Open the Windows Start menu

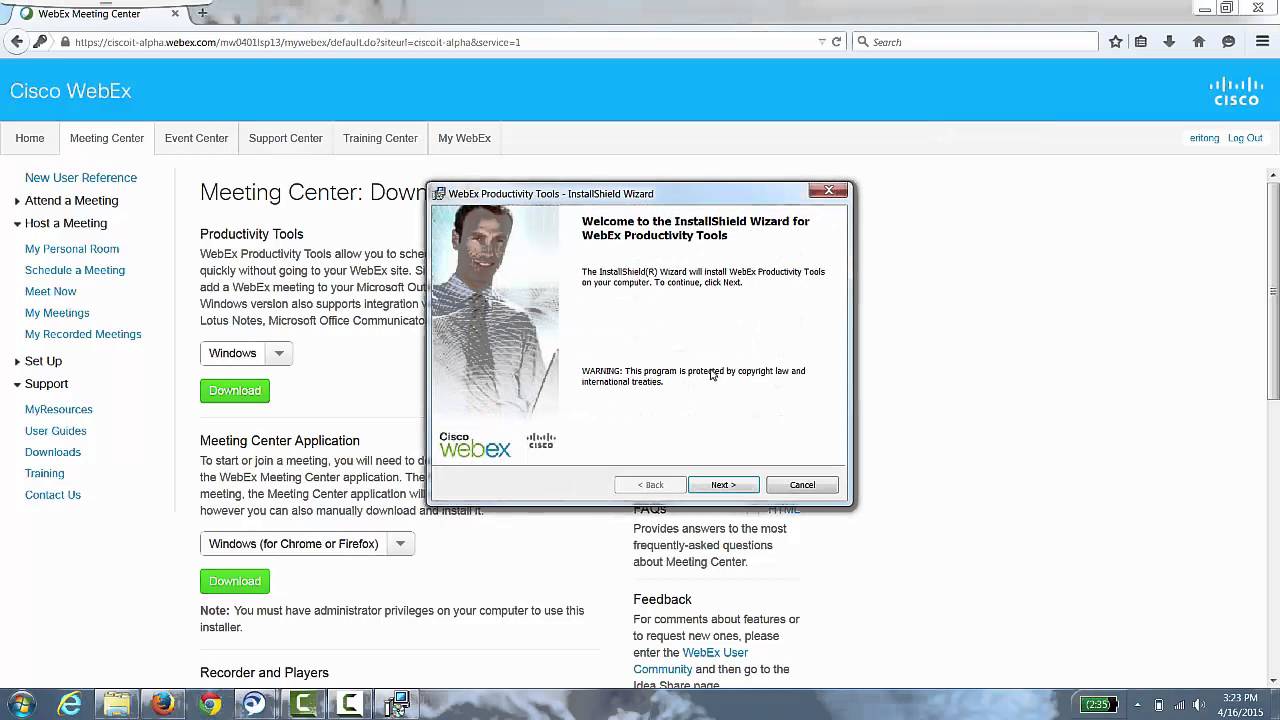(x=21, y=704)
